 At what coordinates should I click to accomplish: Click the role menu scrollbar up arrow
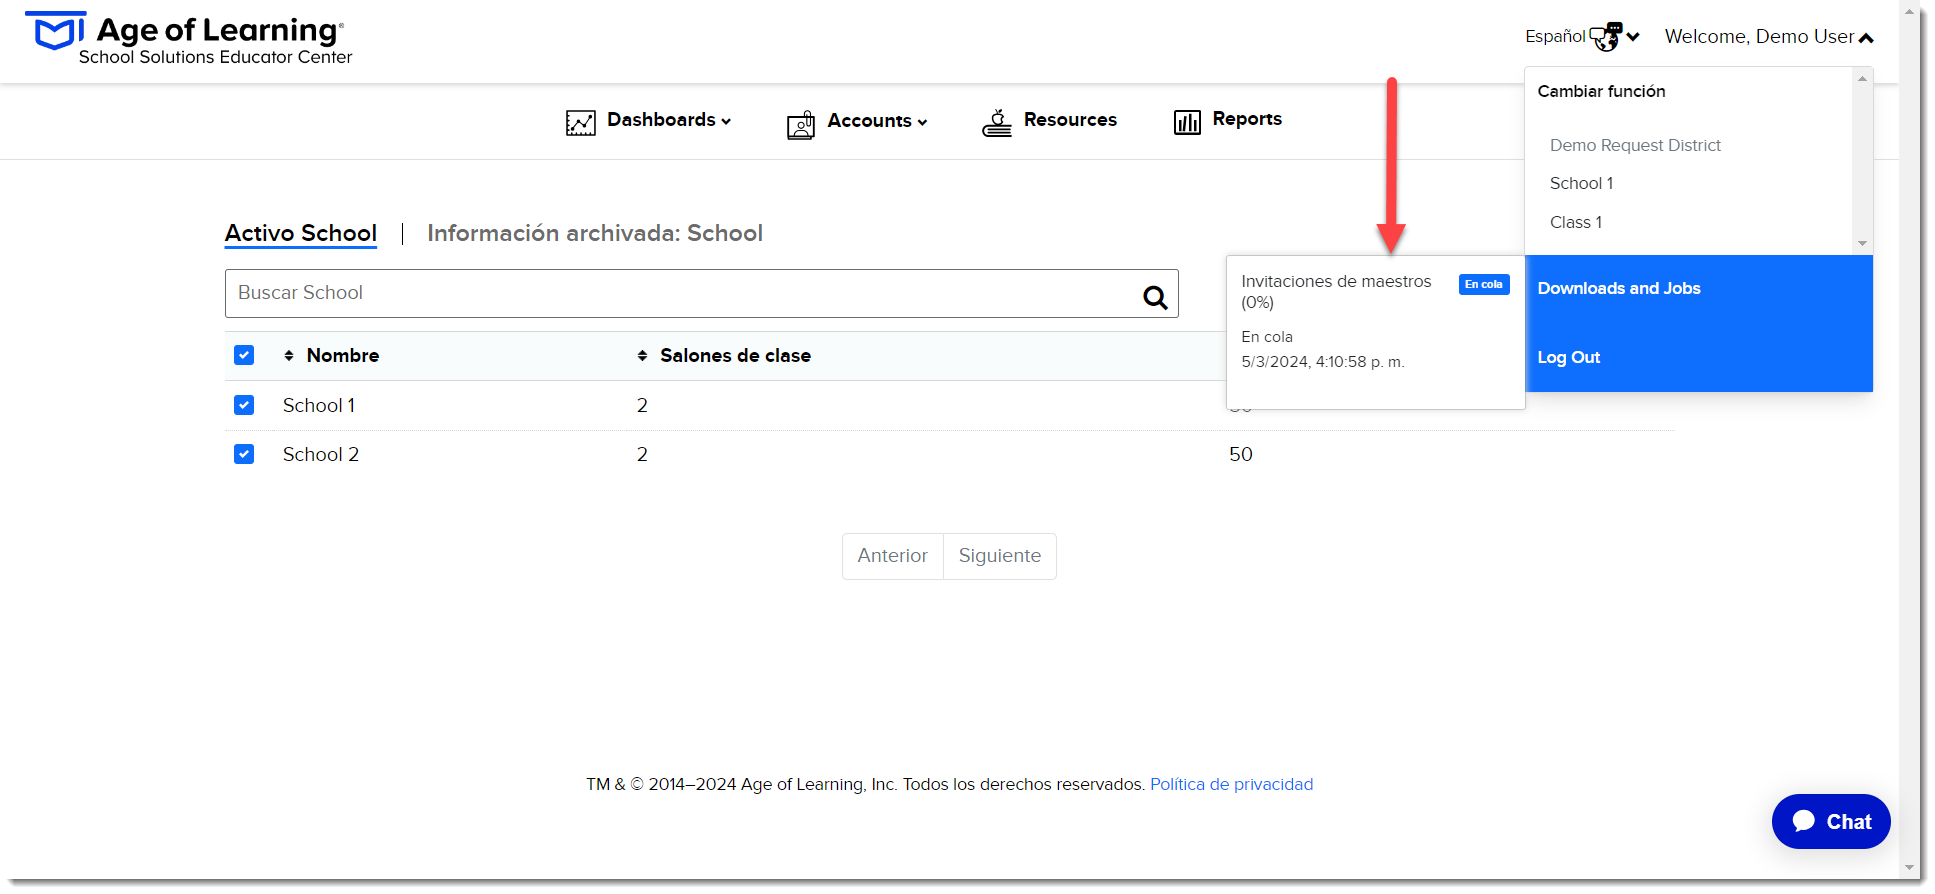1862,78
